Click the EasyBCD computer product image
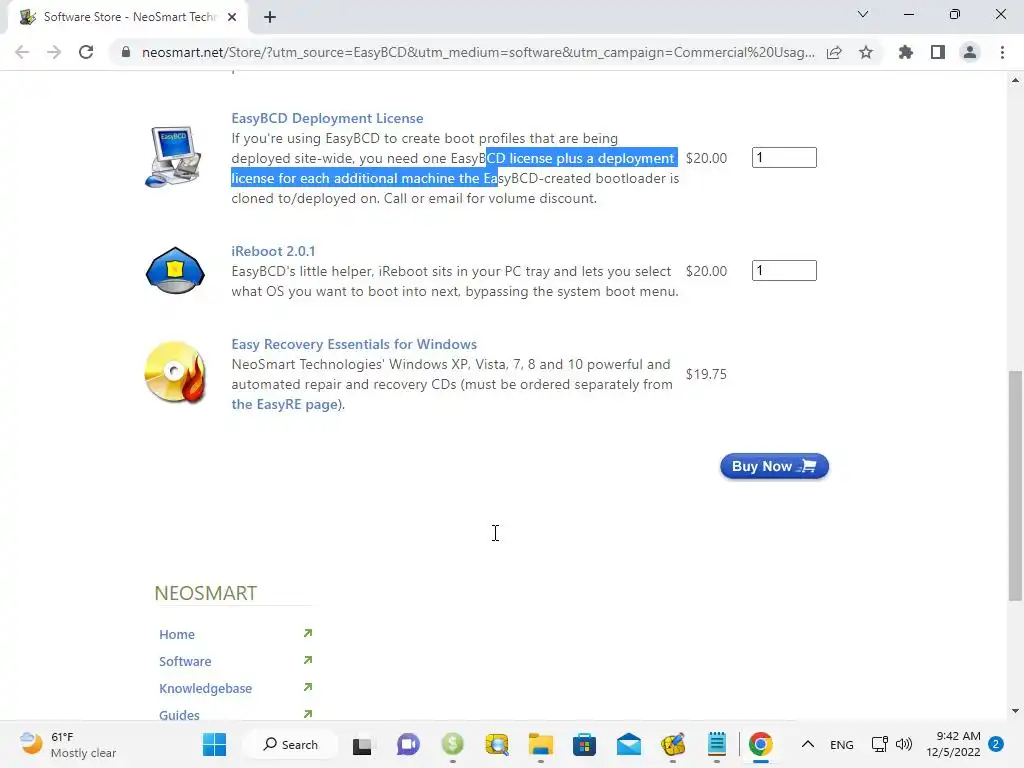This screenshot has width=1024, height=768. coord(174,157)
